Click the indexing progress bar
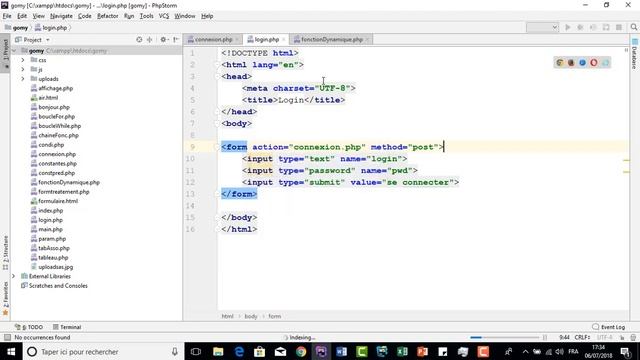This screenshot has height=360, width=640. click(x=504, y=338)
